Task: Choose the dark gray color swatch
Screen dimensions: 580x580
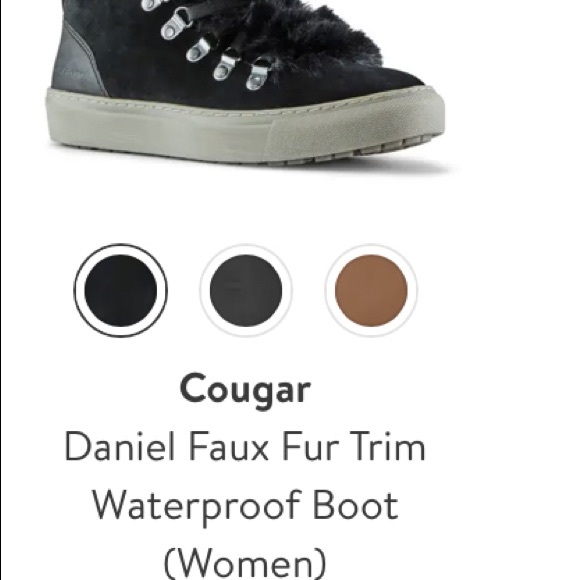Action: point(246,290)
